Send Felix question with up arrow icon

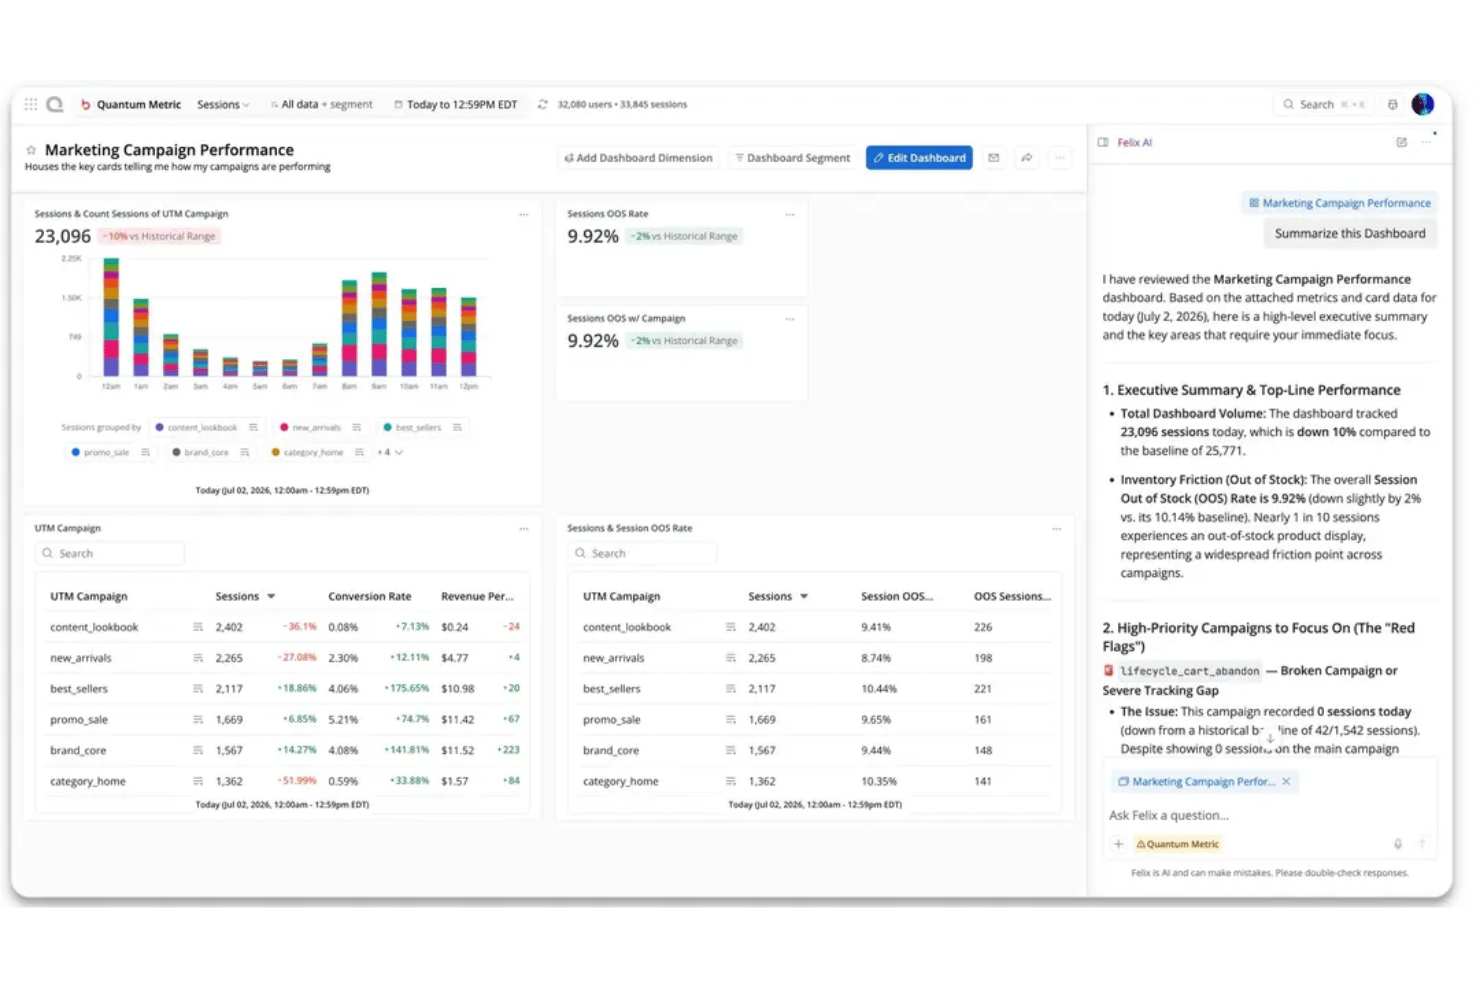pos(1421,844)
